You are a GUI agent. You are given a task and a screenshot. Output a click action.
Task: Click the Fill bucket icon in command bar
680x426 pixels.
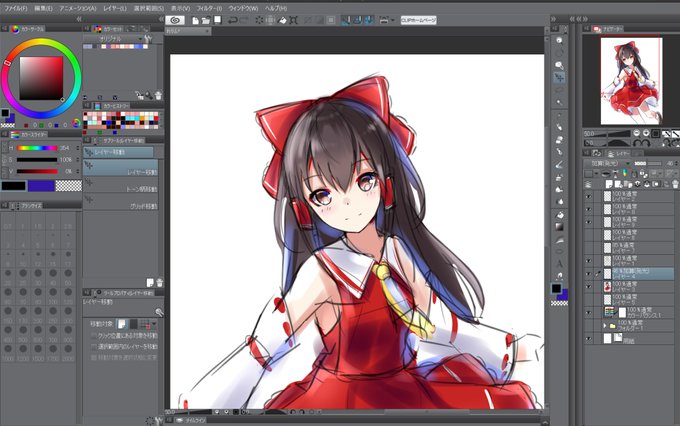coord(282,20)
